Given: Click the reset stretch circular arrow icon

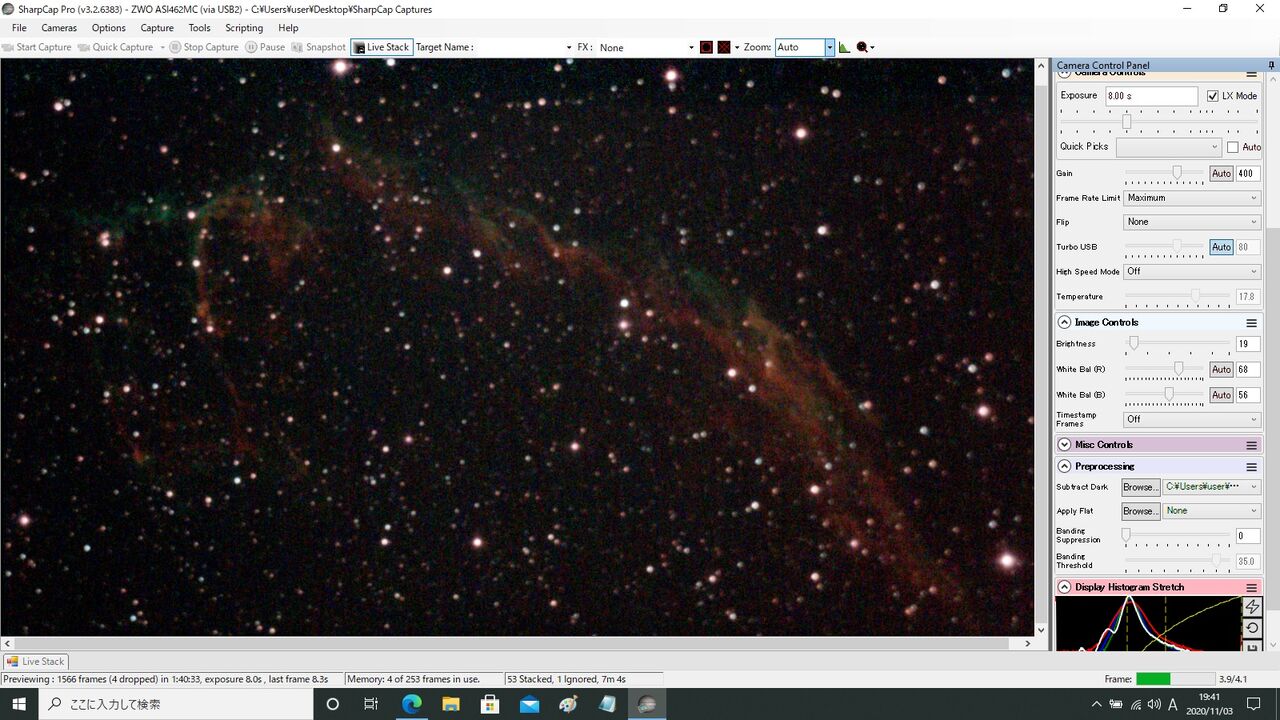Looking at the screenshot, I should point(1251,628).
